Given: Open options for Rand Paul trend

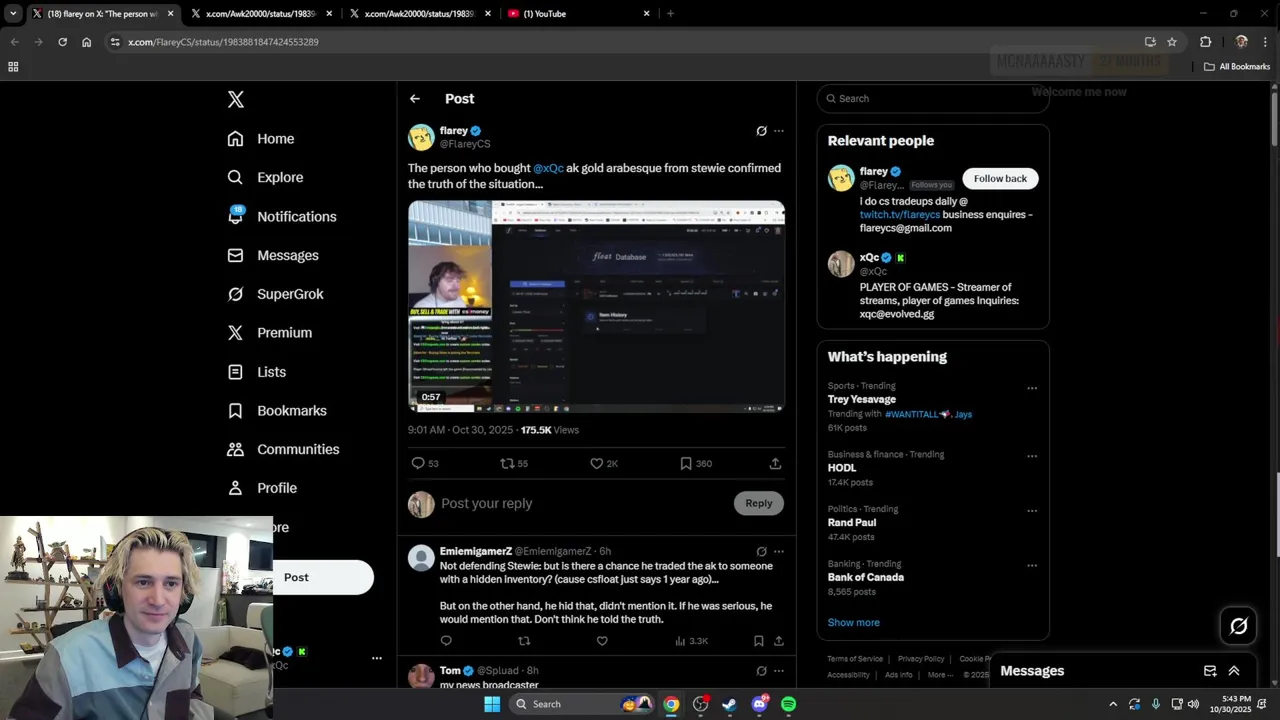Looking at the screenshot, I should coord(1032,511).
